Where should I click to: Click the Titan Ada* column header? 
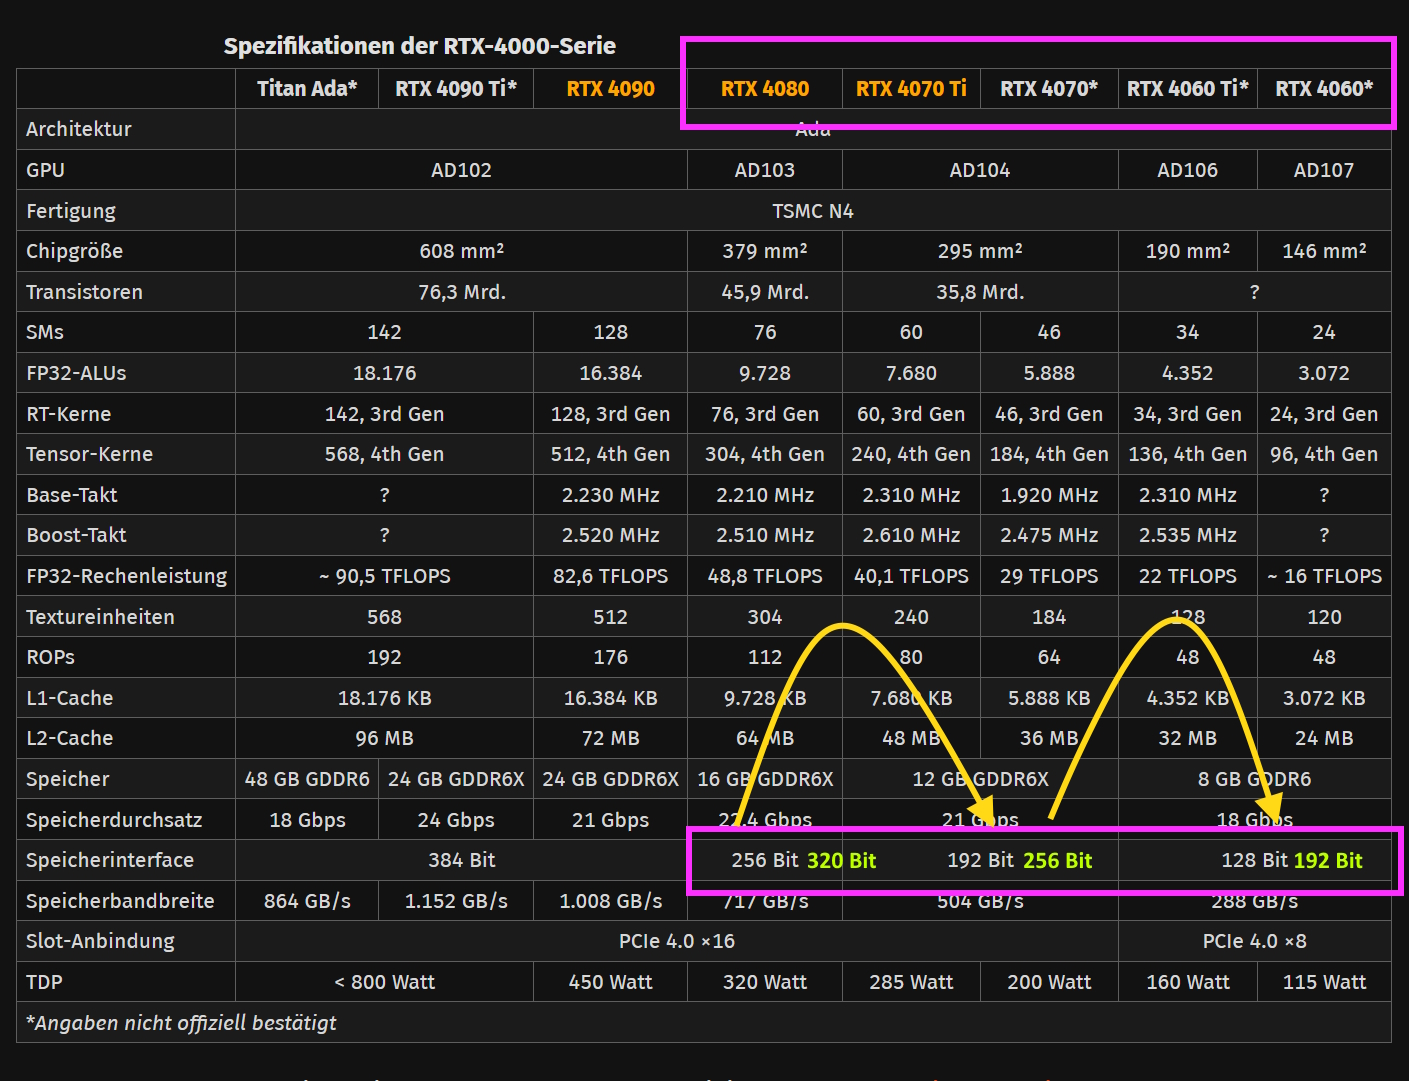point(307,88)
